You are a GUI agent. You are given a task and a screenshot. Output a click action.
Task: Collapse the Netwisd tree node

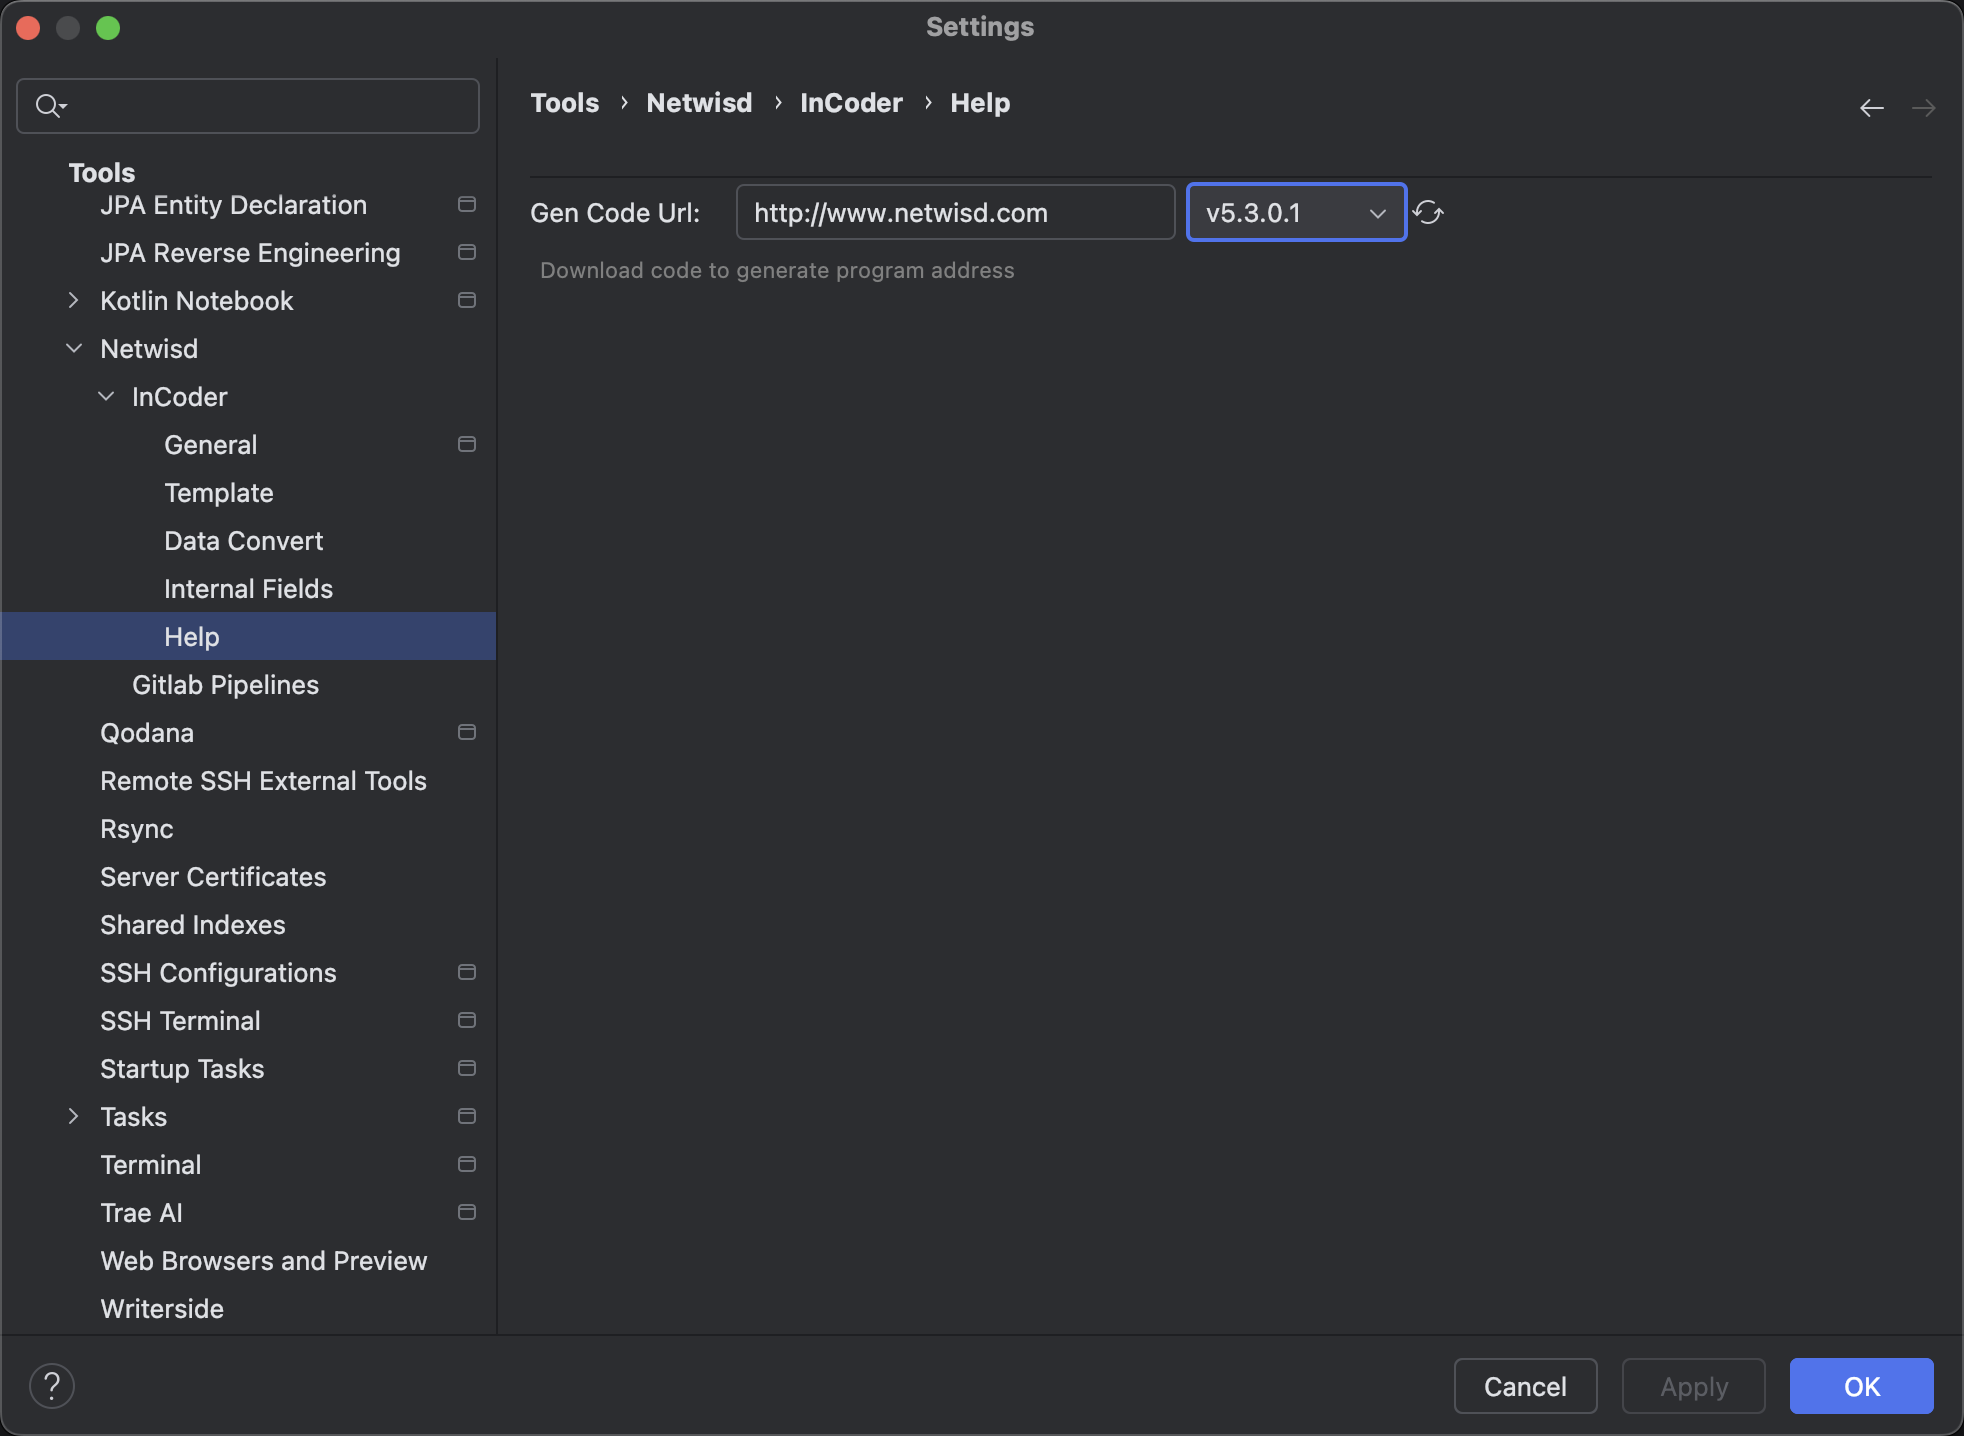(x=74, y=349)
